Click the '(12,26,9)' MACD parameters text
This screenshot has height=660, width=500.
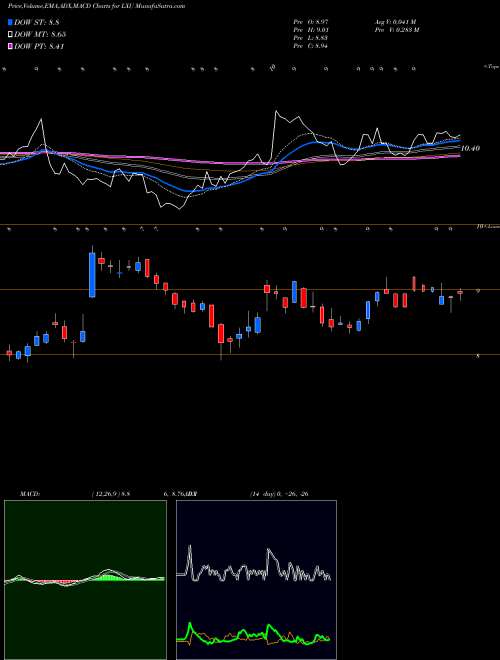(x=106, y=494)
